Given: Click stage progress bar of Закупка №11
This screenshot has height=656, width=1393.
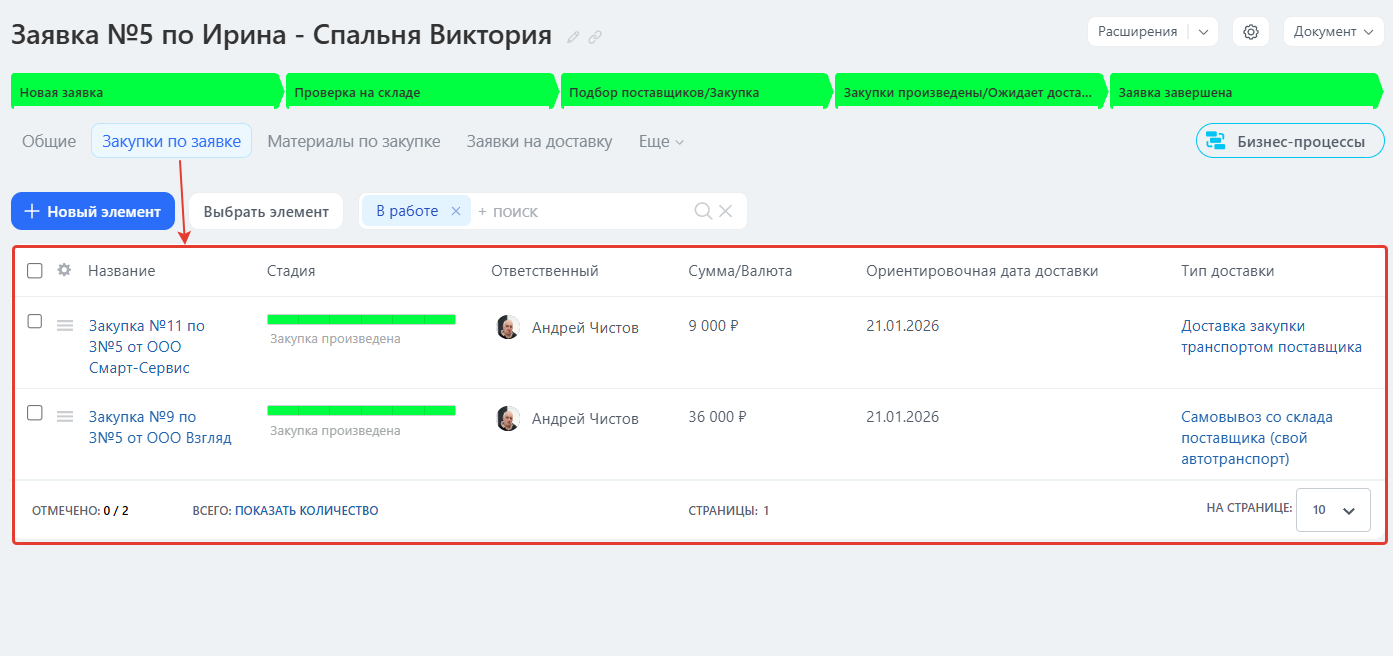Looking at the screenshot, I should [x=361, y=319].
